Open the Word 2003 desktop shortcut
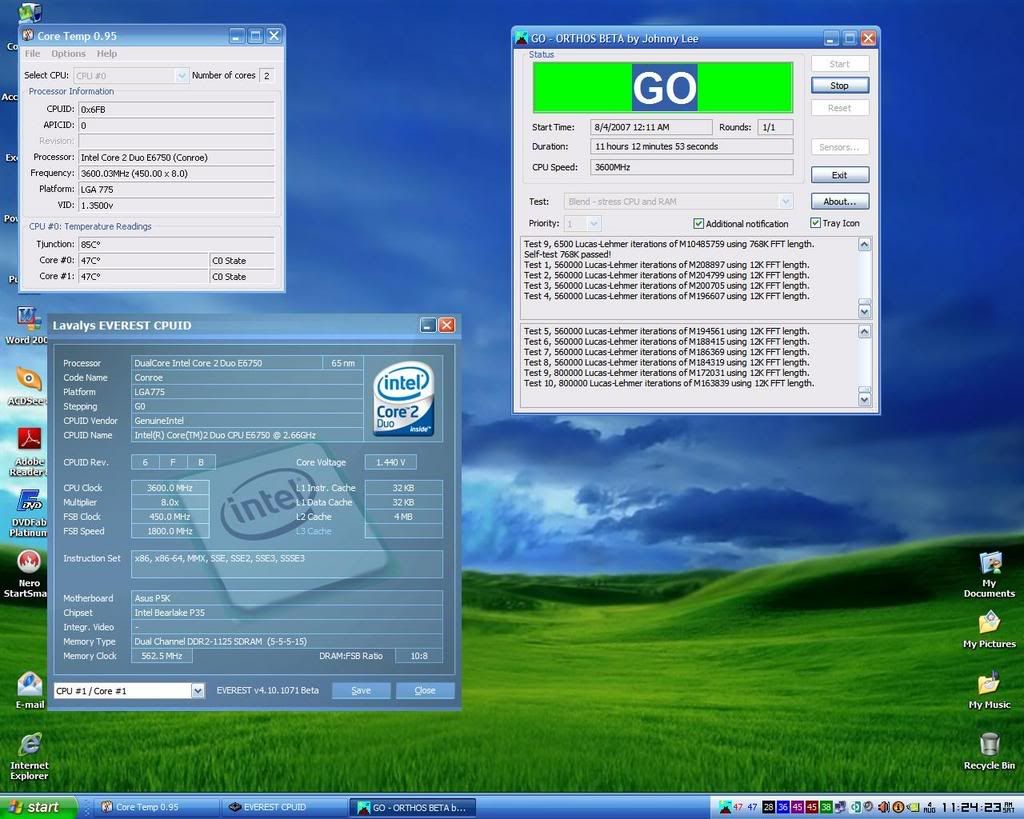The width and height of the screenshot is (1024, 819). click(27, 325)
